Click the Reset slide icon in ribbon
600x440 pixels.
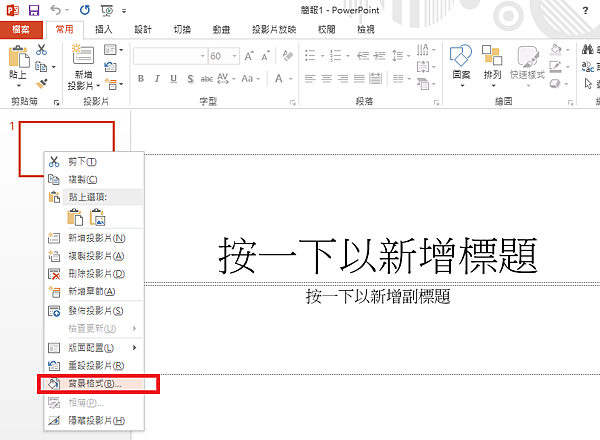pyautogui.click(x=110, y=67)
